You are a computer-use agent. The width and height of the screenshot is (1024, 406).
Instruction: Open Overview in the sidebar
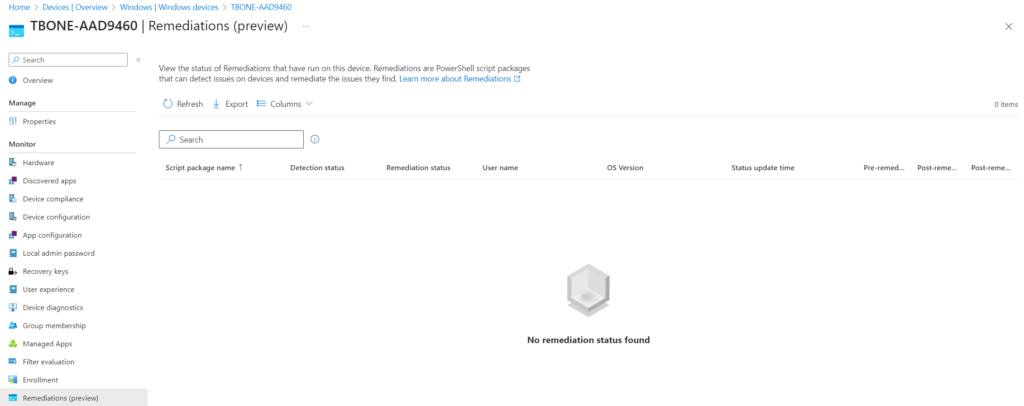click(x=38, y=80)
